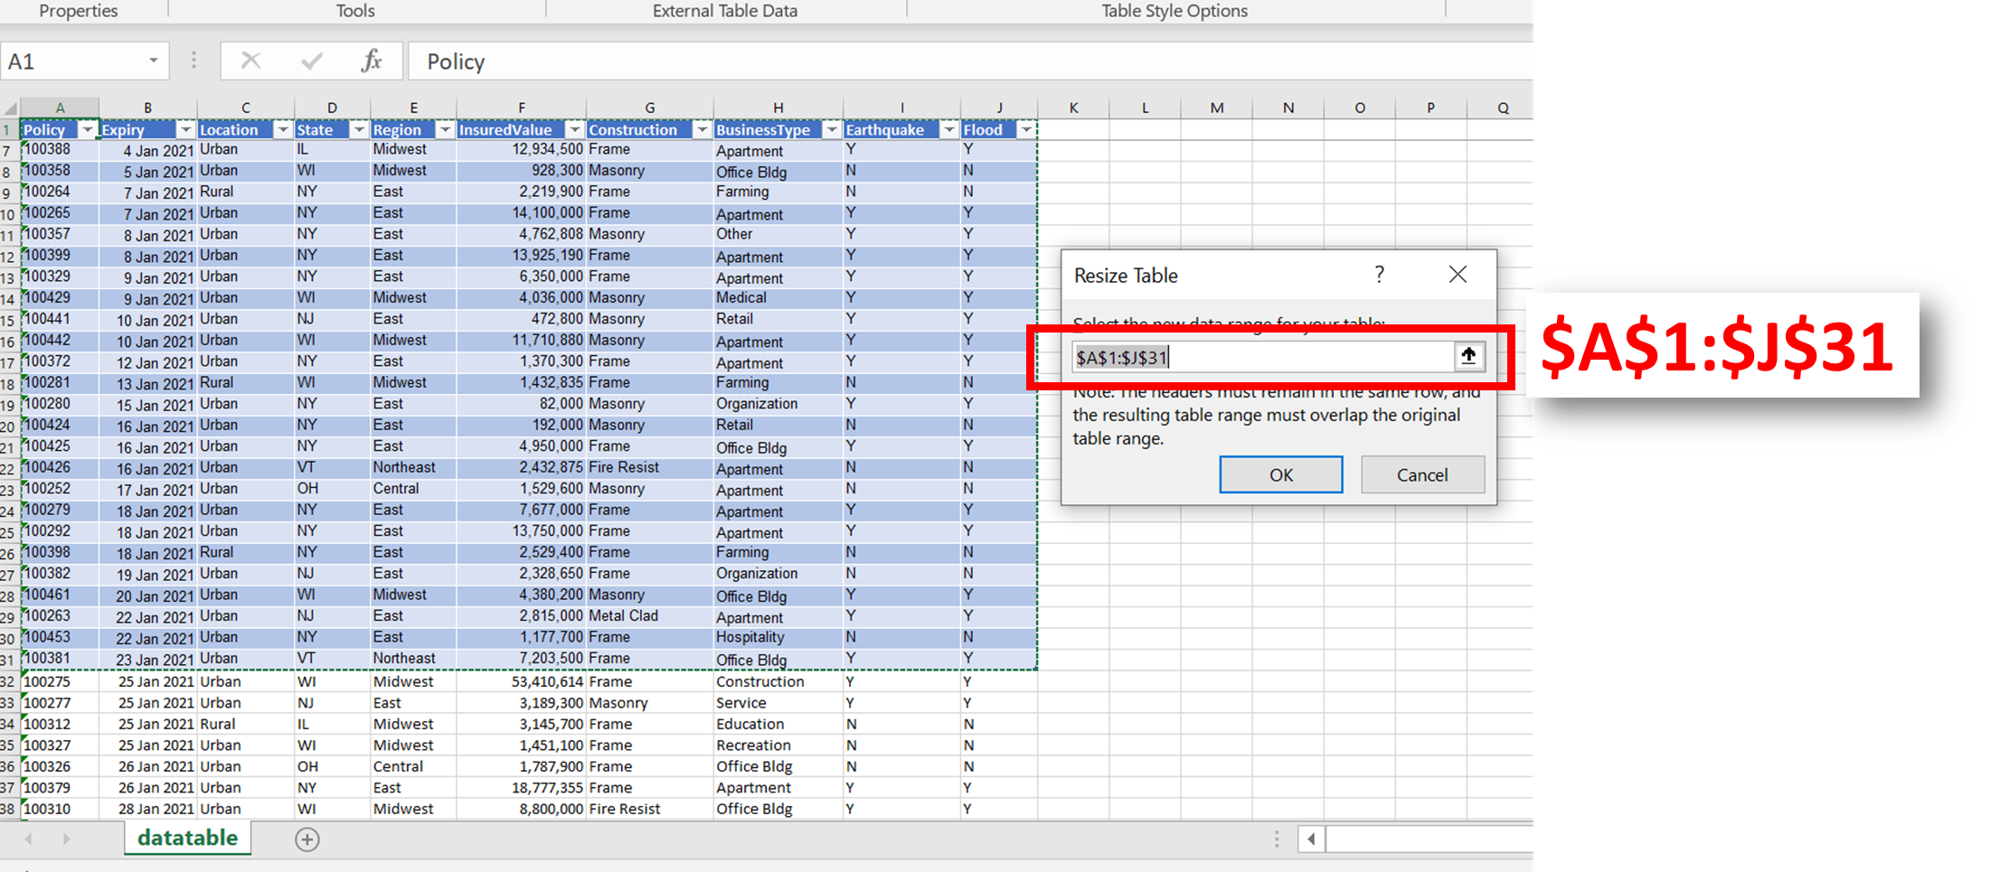Click the collapse dialog range selector icon

pyautogui.click(x=1468, y=356)
